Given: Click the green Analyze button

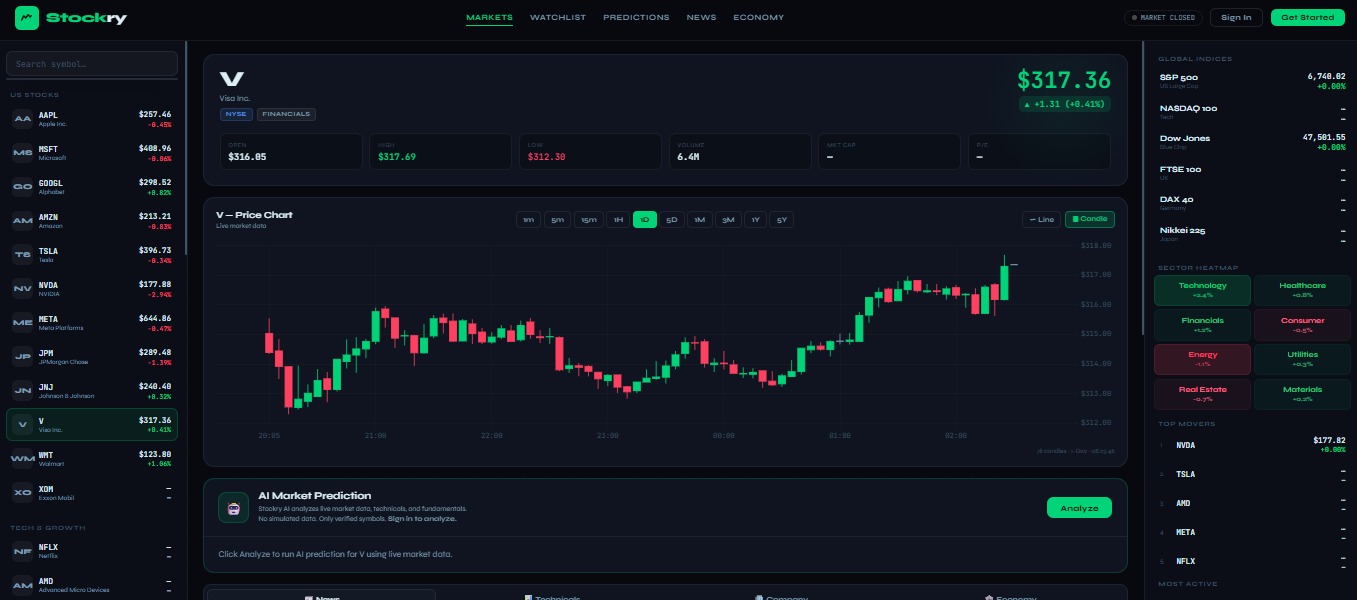Looking at the screenshot, I should coord(1078,508).
